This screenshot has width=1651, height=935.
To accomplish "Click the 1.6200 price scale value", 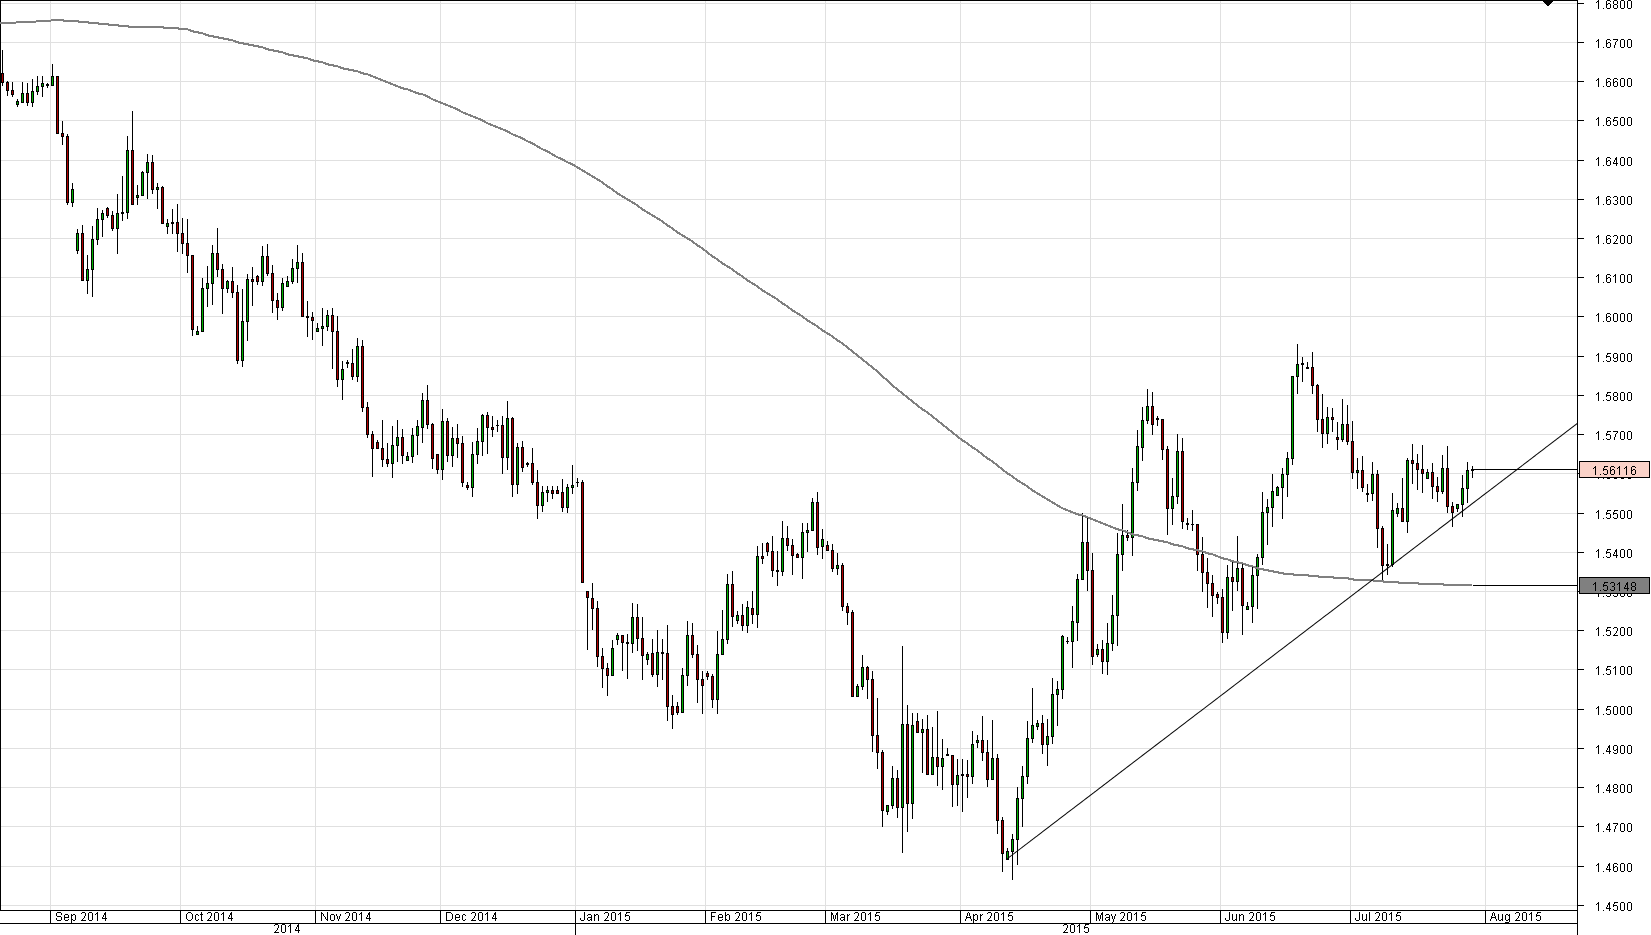I will [1616, 239].
